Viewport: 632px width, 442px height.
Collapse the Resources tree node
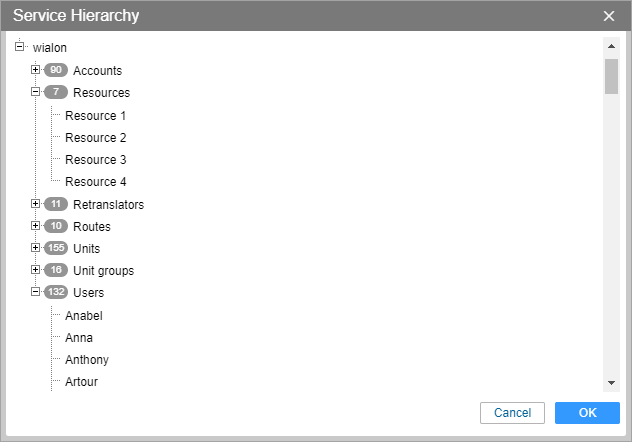(x=35, y=92)
